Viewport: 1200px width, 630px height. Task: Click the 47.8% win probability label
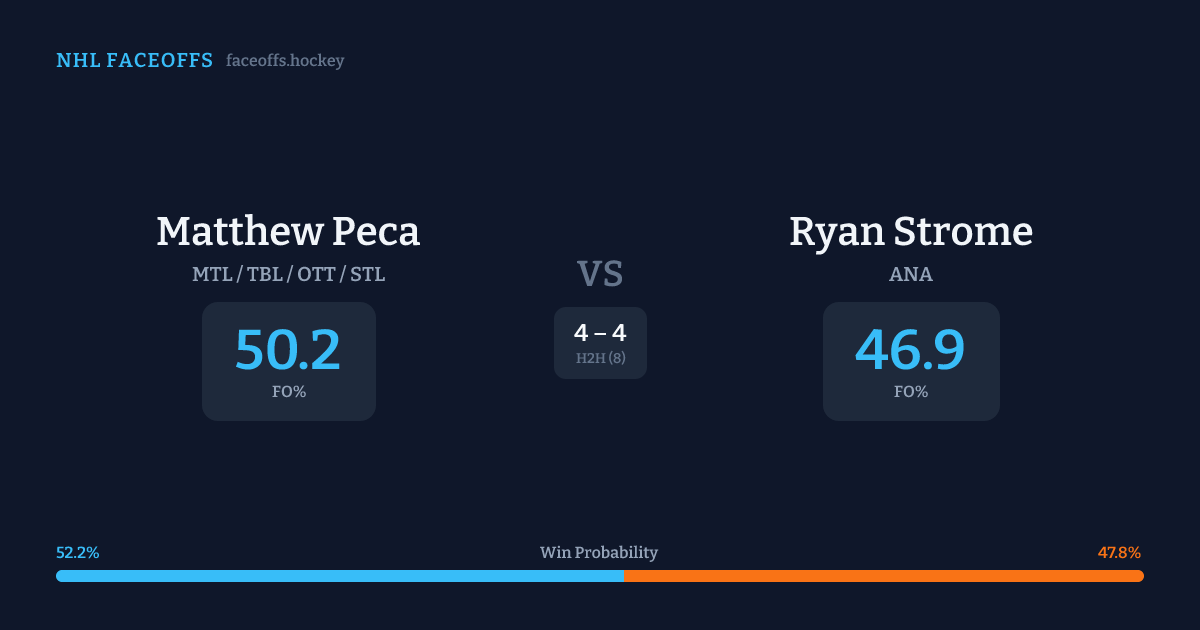[1119, 552]
